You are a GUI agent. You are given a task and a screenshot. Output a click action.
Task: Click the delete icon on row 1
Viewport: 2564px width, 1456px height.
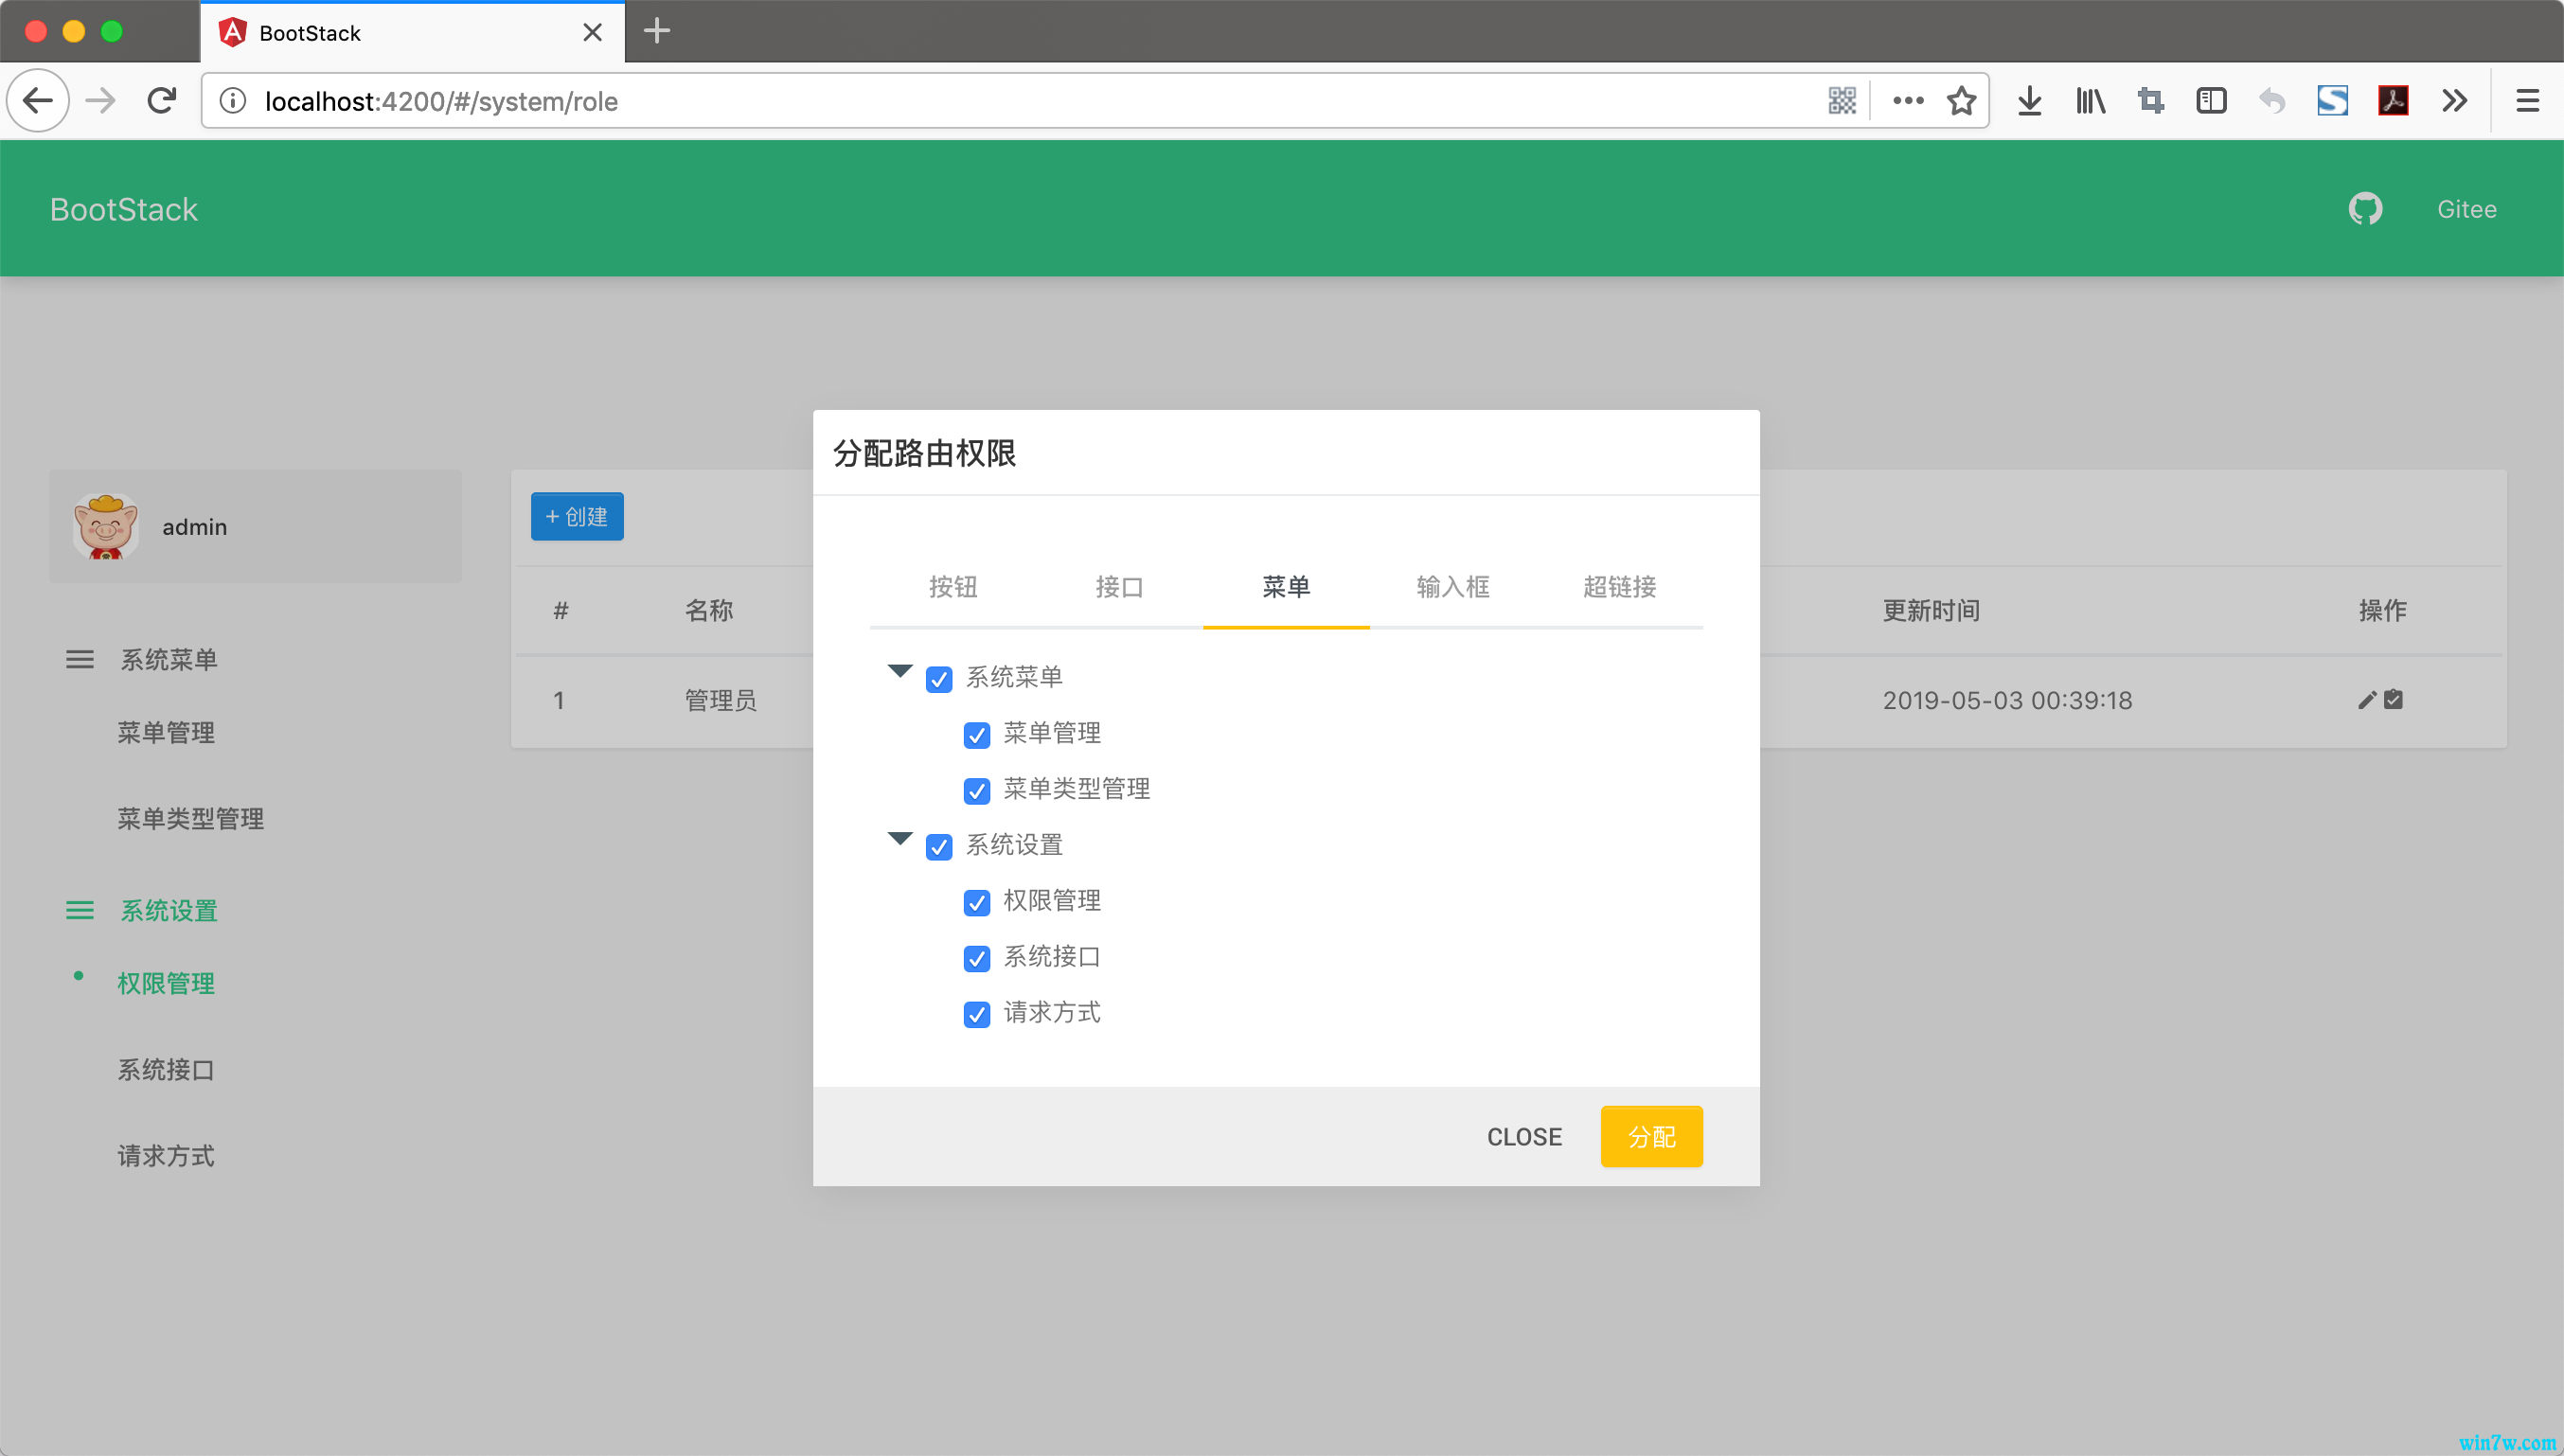[2392, 699]
